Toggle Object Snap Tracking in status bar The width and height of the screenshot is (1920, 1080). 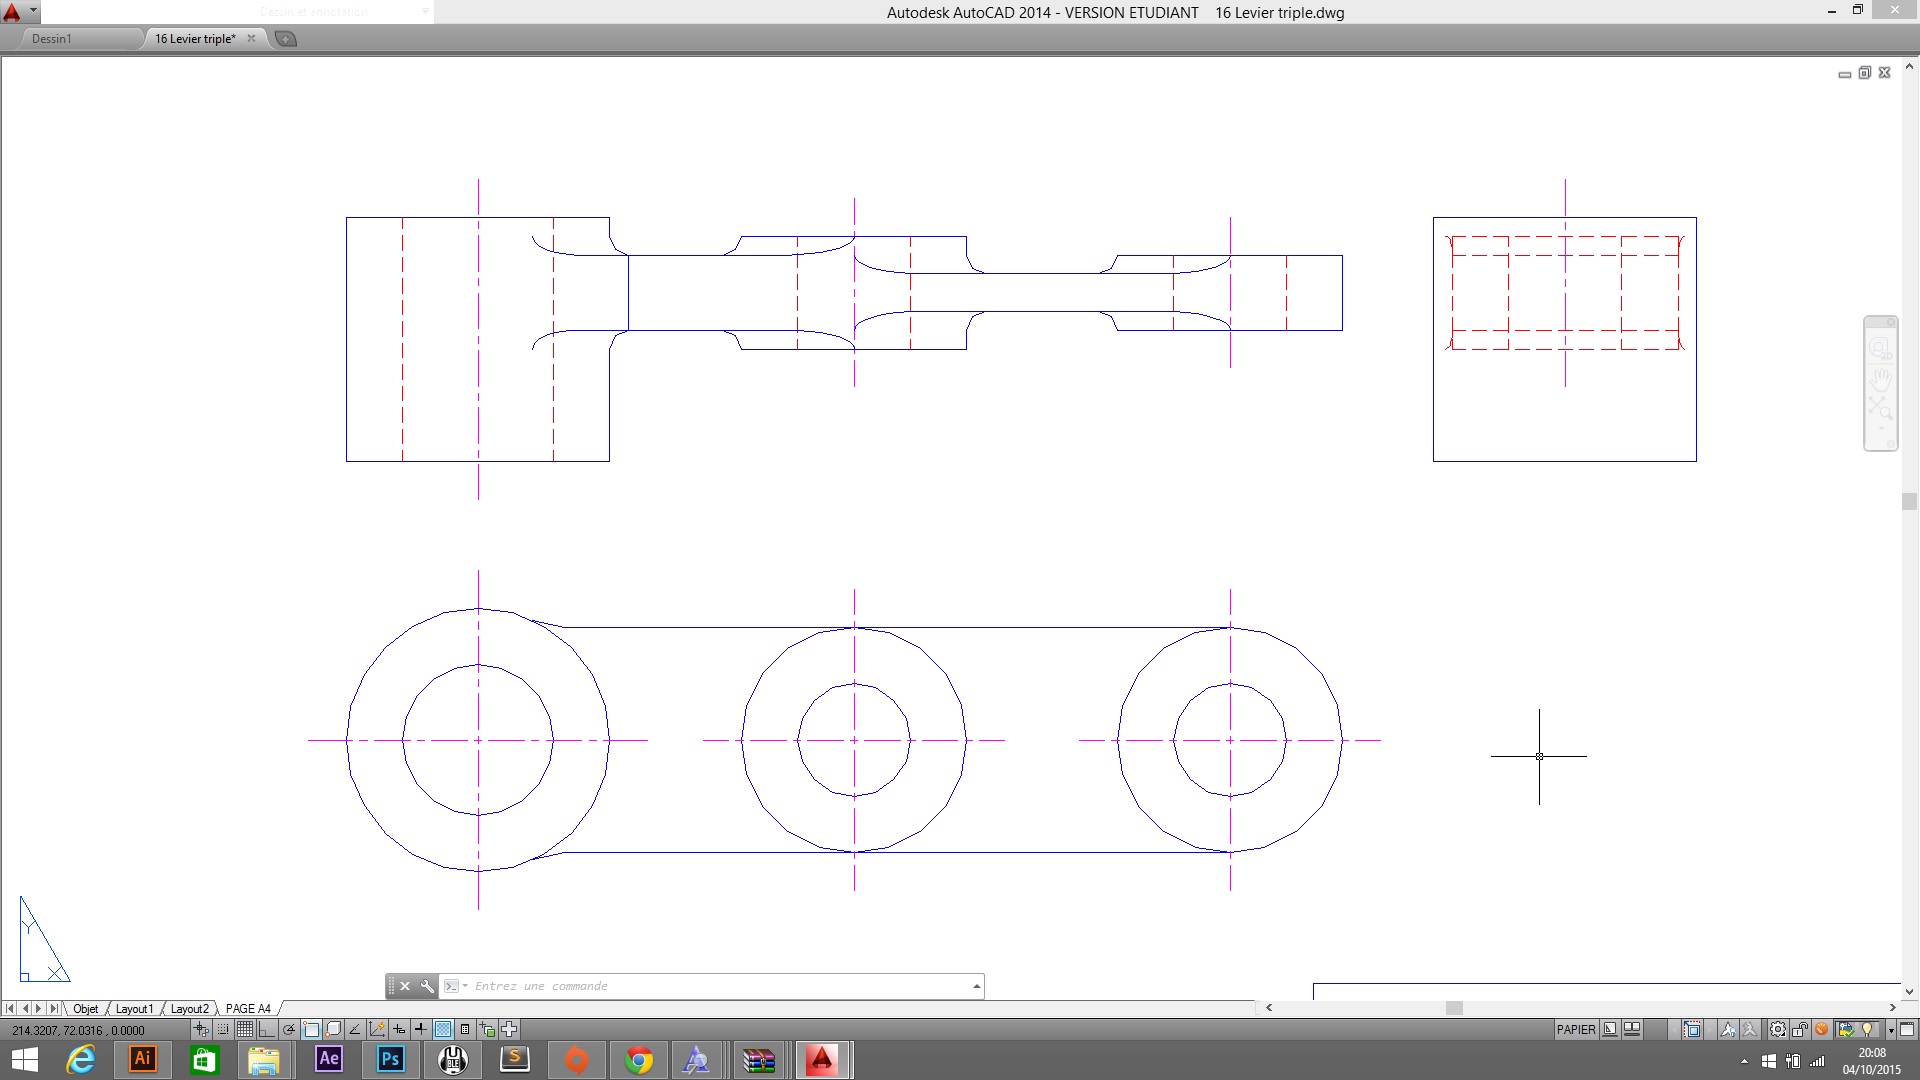tap(355, 1029)
